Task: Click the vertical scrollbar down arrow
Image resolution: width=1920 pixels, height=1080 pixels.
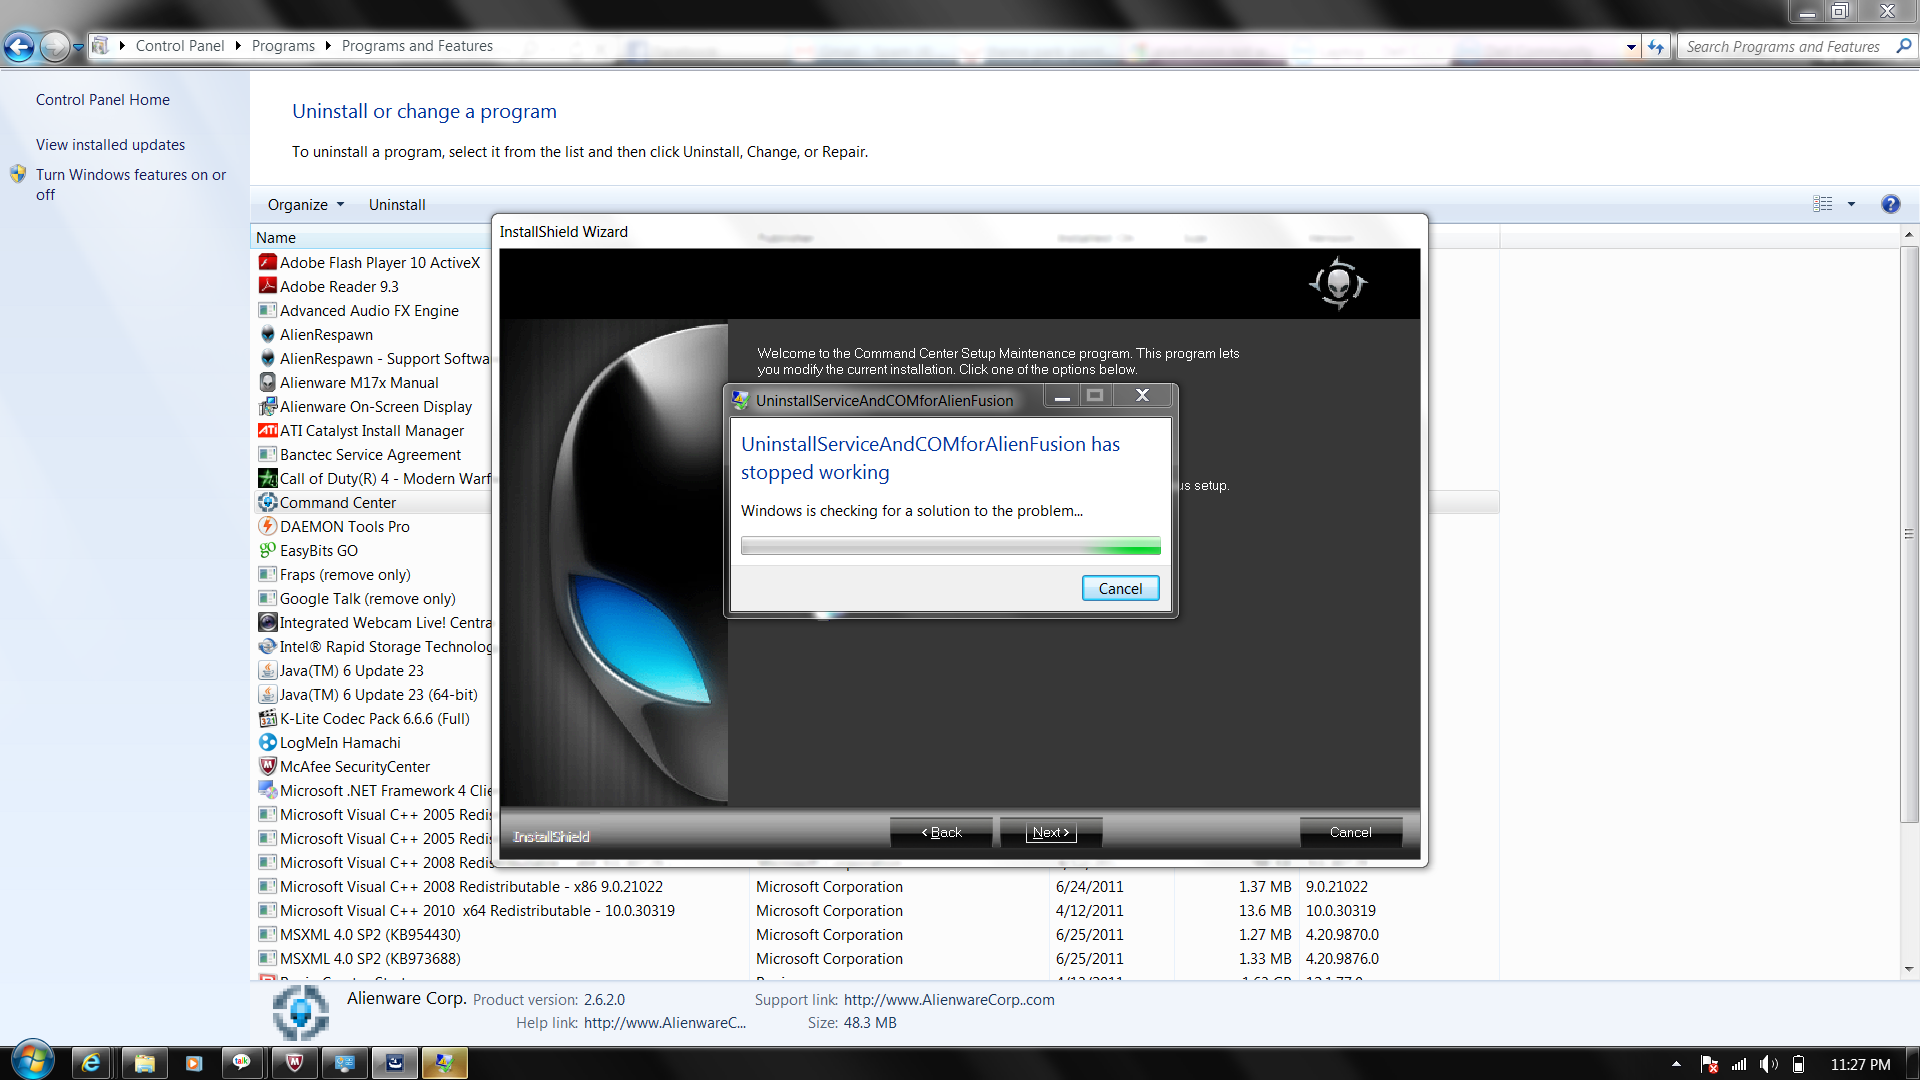Action: pos(1909,968)
